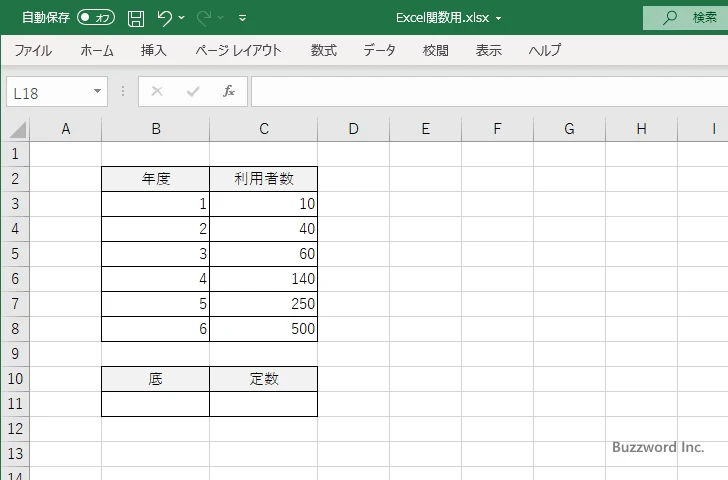The width and height of the screenshot is (728, 480).
Task: Select row 2 header
Action: [x=15, y=179]
